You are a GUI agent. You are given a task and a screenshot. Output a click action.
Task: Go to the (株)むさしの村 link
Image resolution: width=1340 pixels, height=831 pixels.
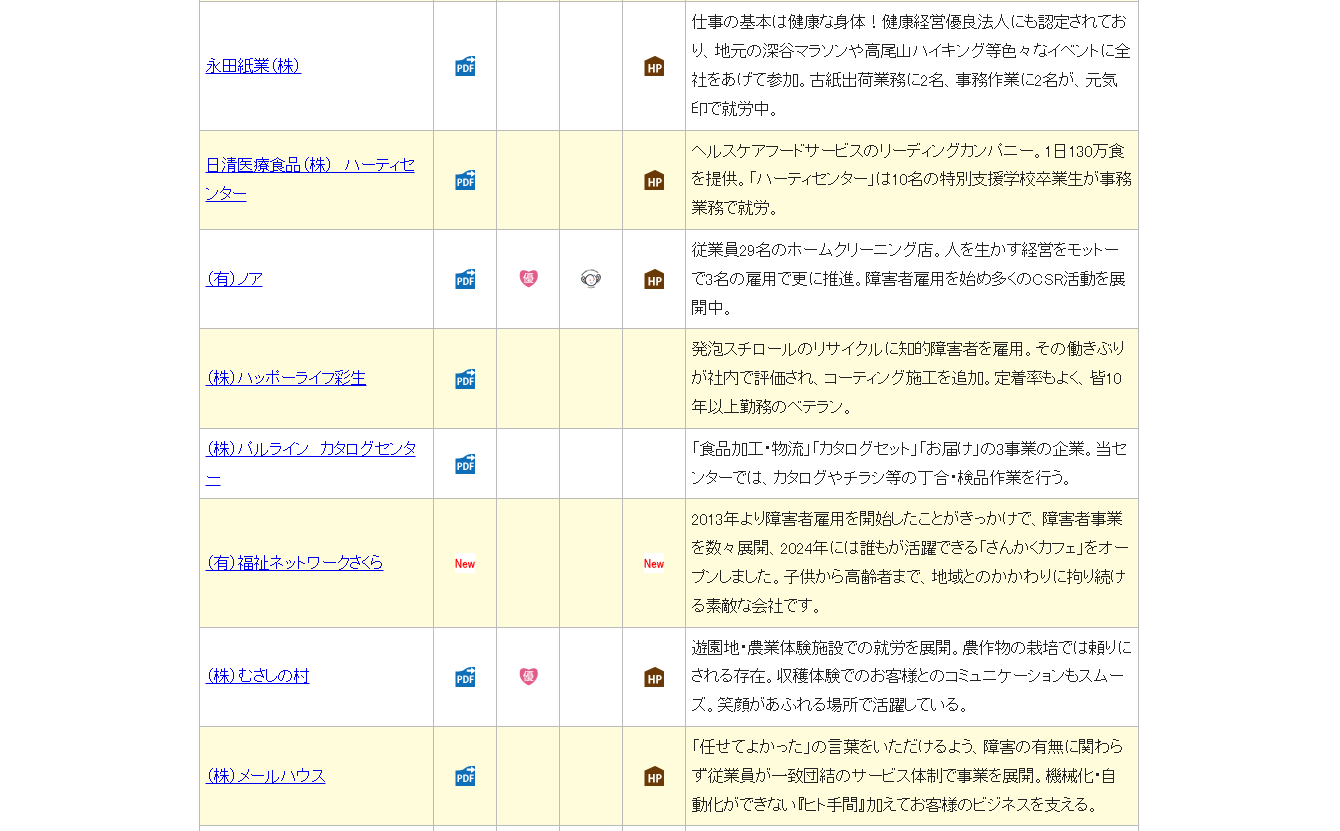click(x=257, y=676)
